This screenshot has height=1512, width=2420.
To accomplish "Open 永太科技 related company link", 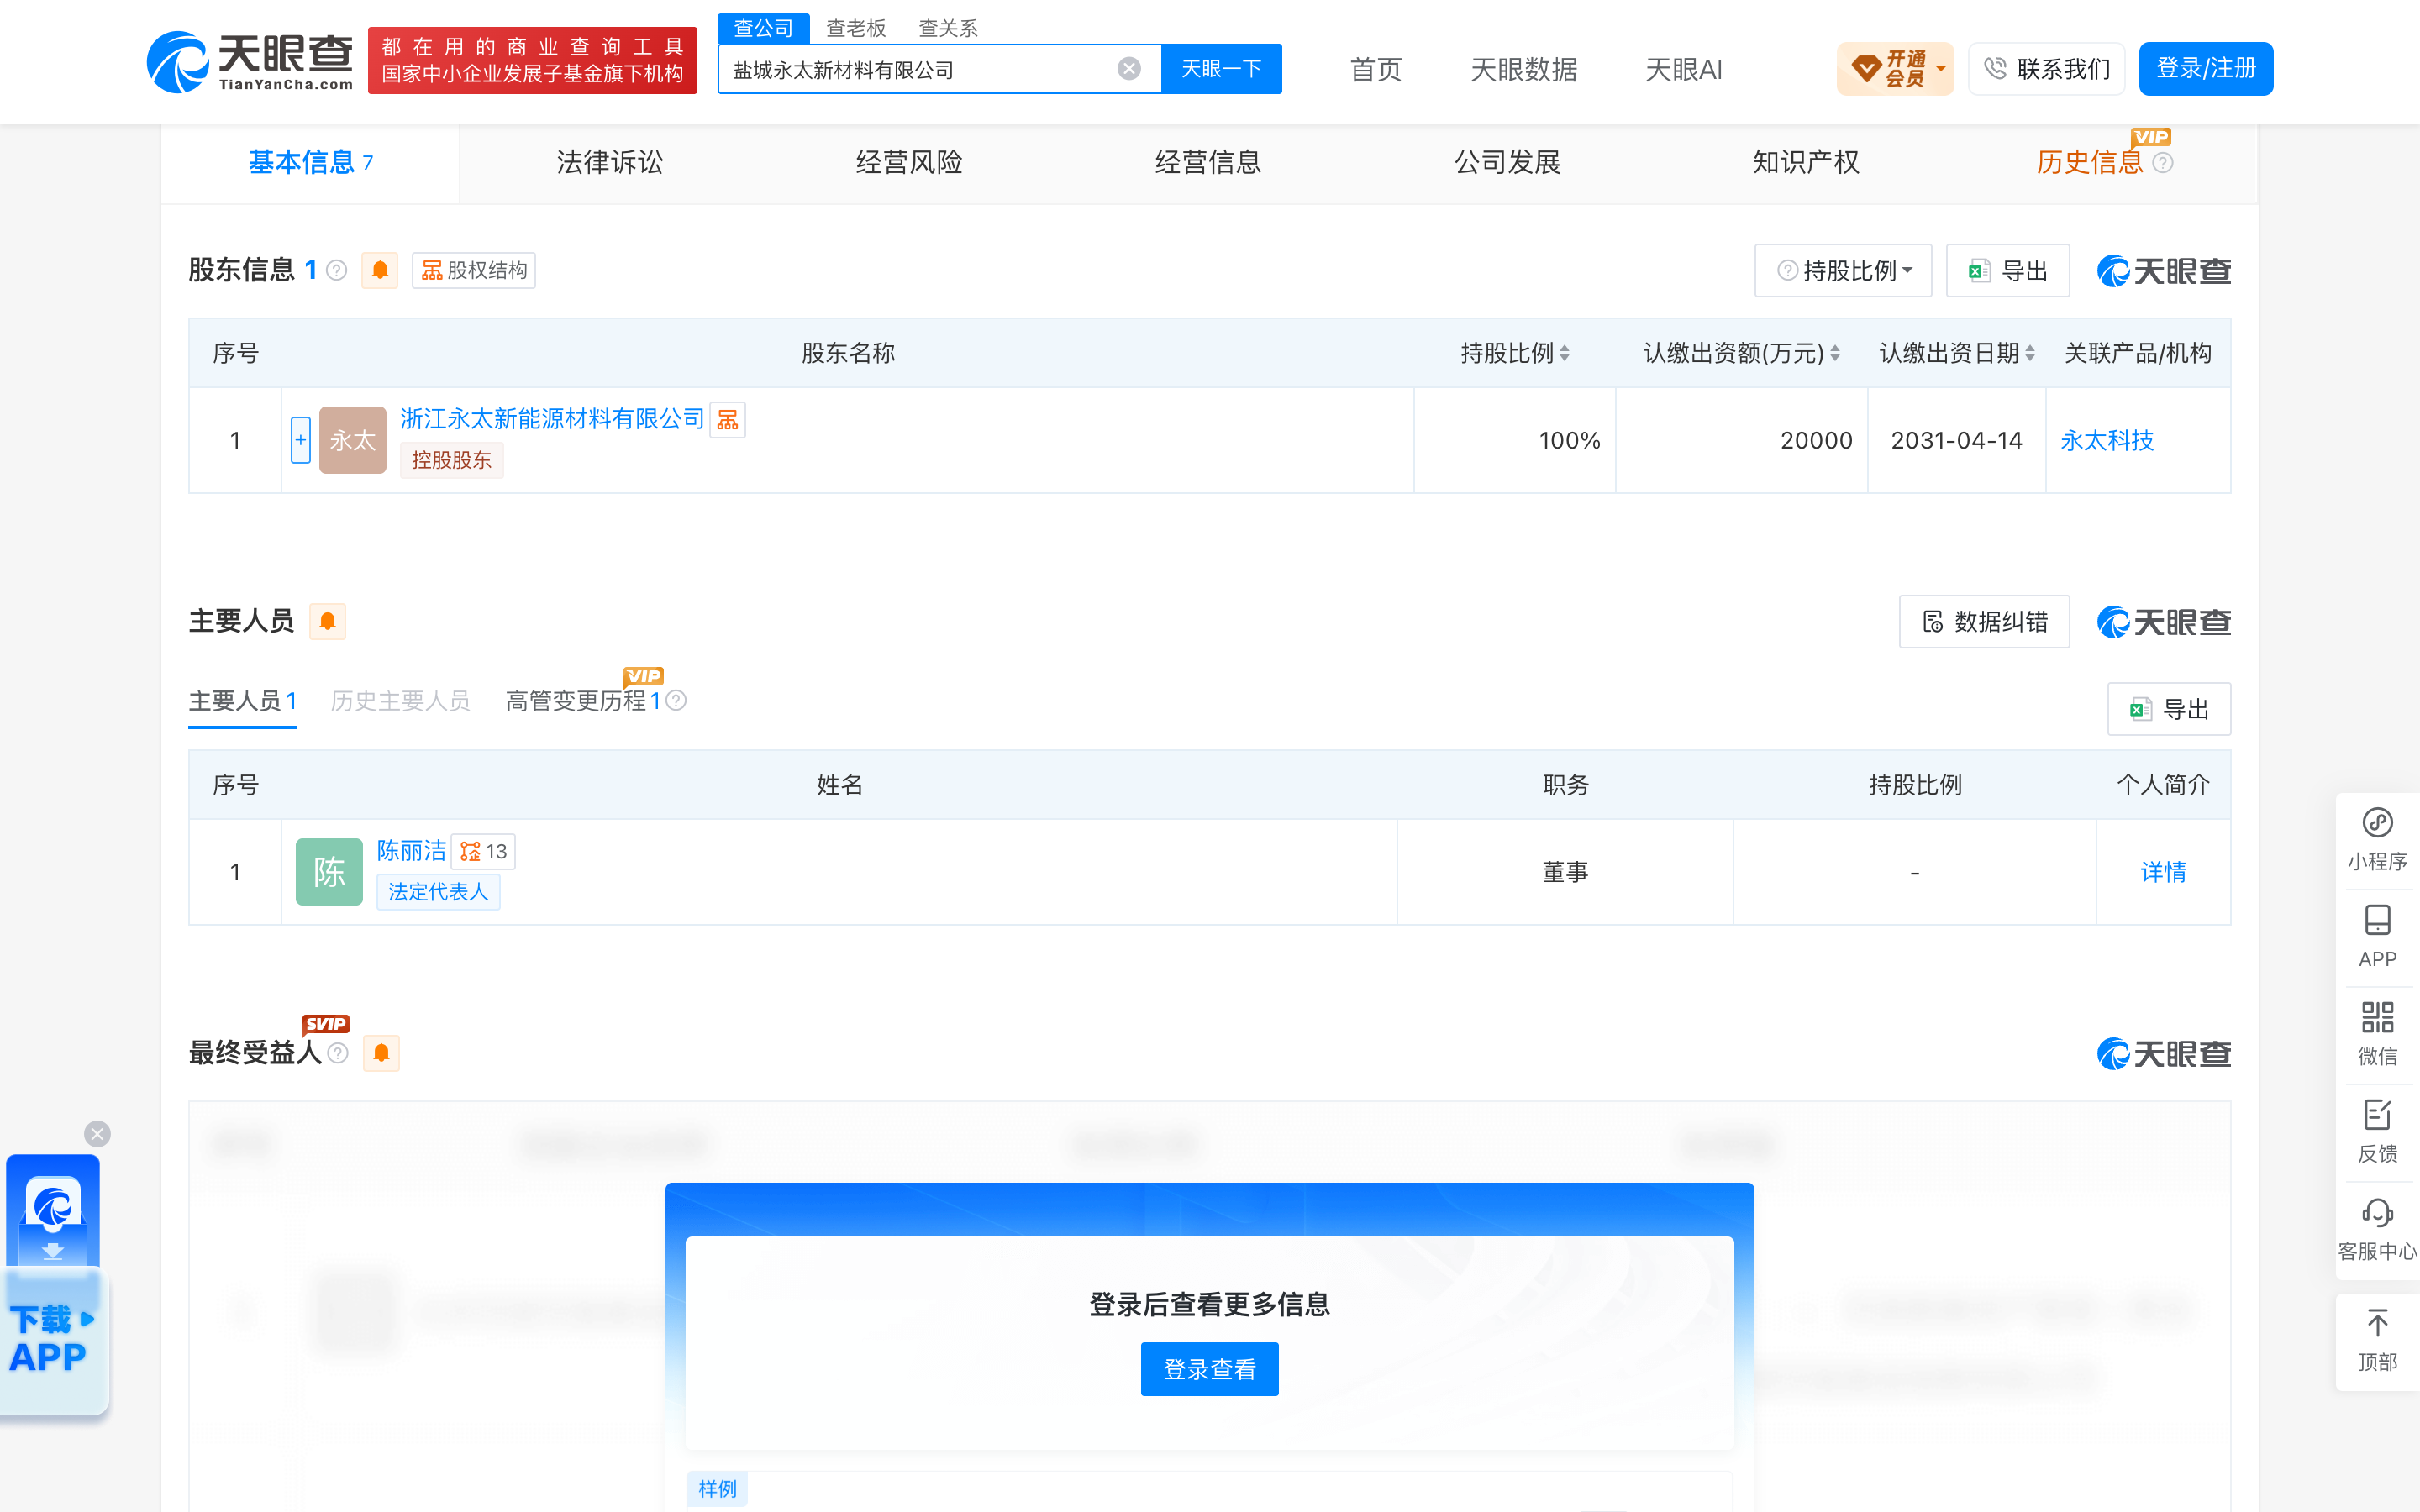I will tap(2107, 441).
